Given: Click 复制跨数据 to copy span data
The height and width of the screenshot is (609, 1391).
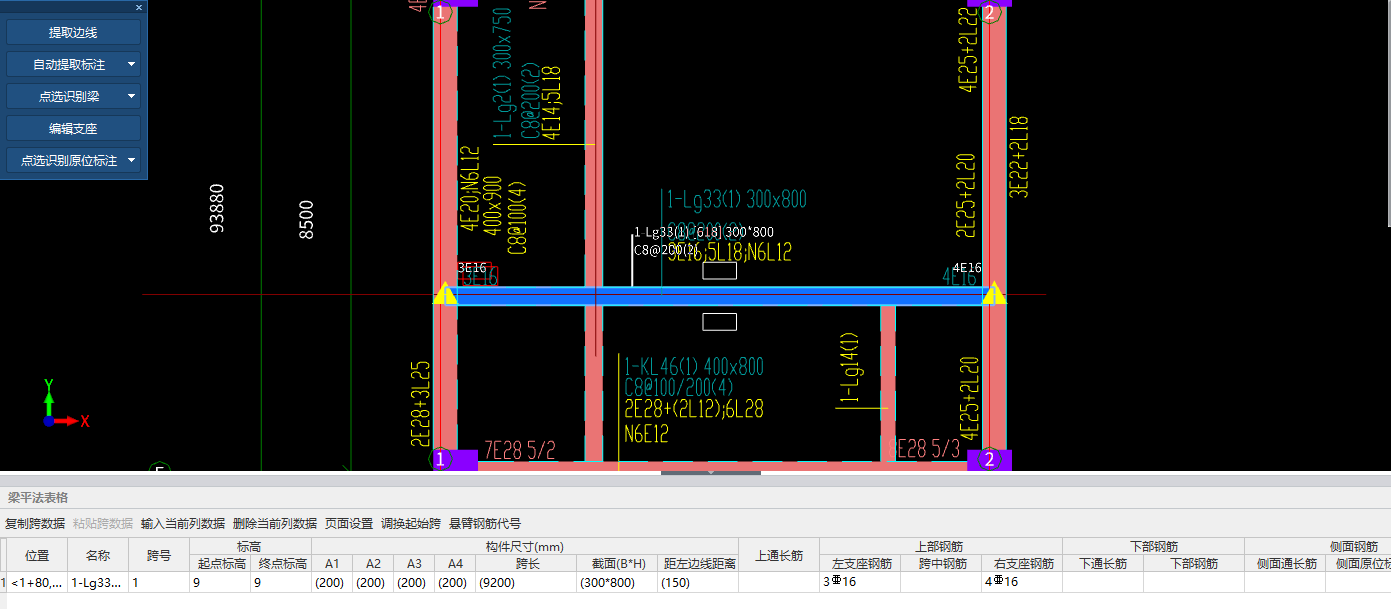Looking at the screenshot, I should (33, 523).
